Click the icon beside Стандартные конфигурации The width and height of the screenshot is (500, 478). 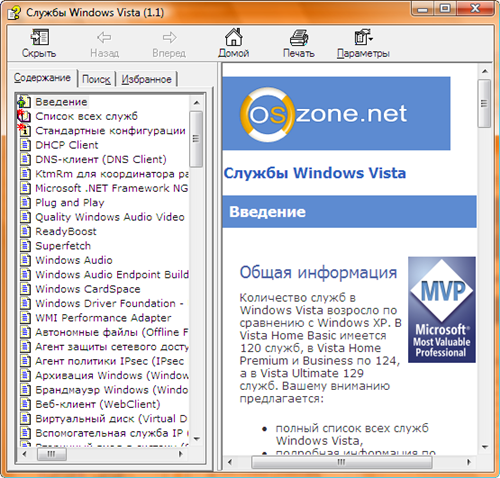pyautogui.click(x=24, y=130)
